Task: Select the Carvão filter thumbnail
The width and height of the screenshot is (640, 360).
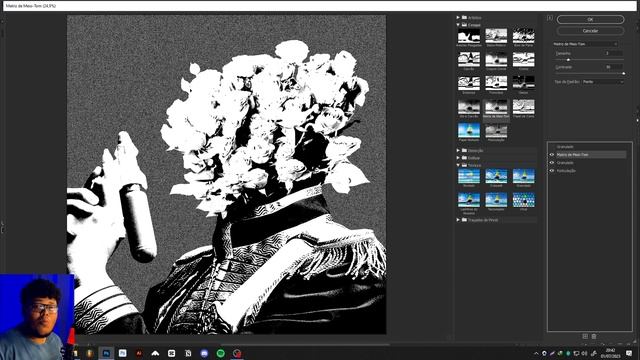Action: 469,60
